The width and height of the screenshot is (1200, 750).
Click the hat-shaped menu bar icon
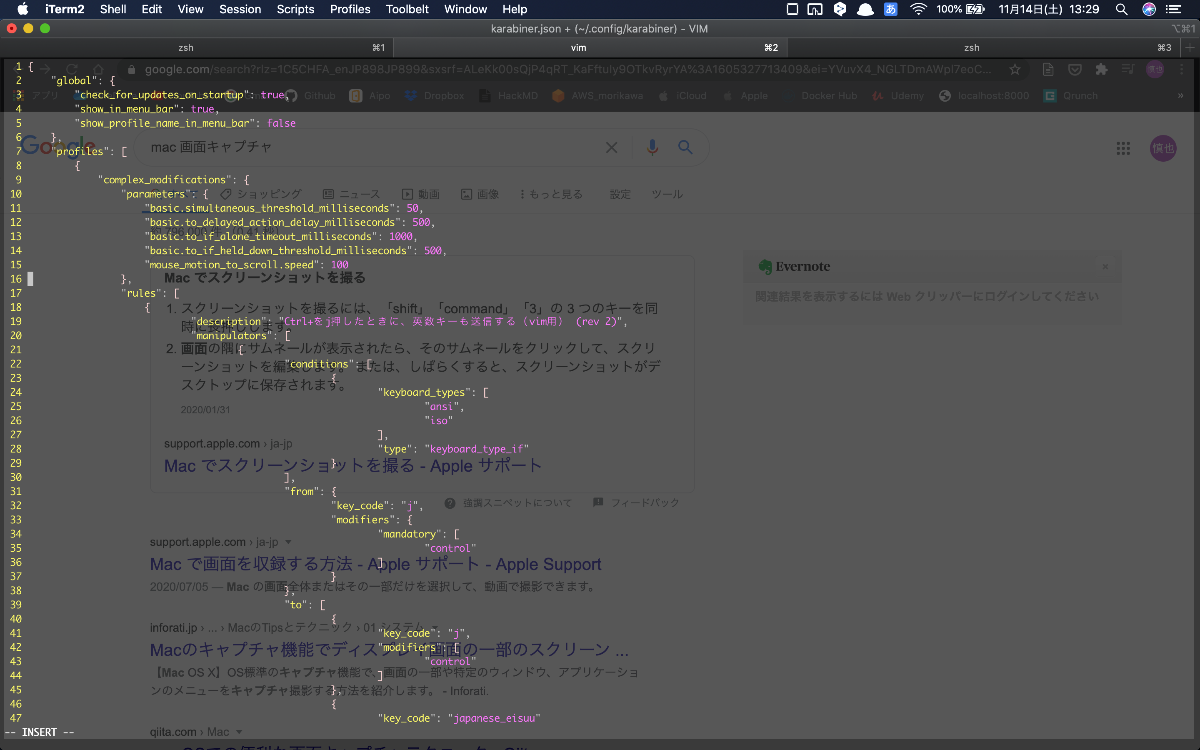[866, 9]
